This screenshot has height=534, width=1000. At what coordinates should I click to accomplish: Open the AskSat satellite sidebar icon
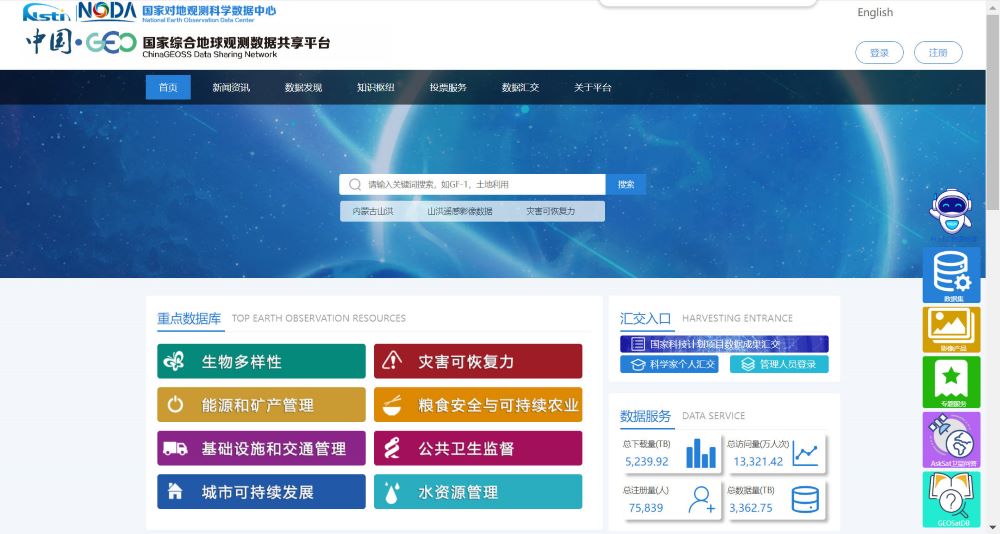(951, 438)
